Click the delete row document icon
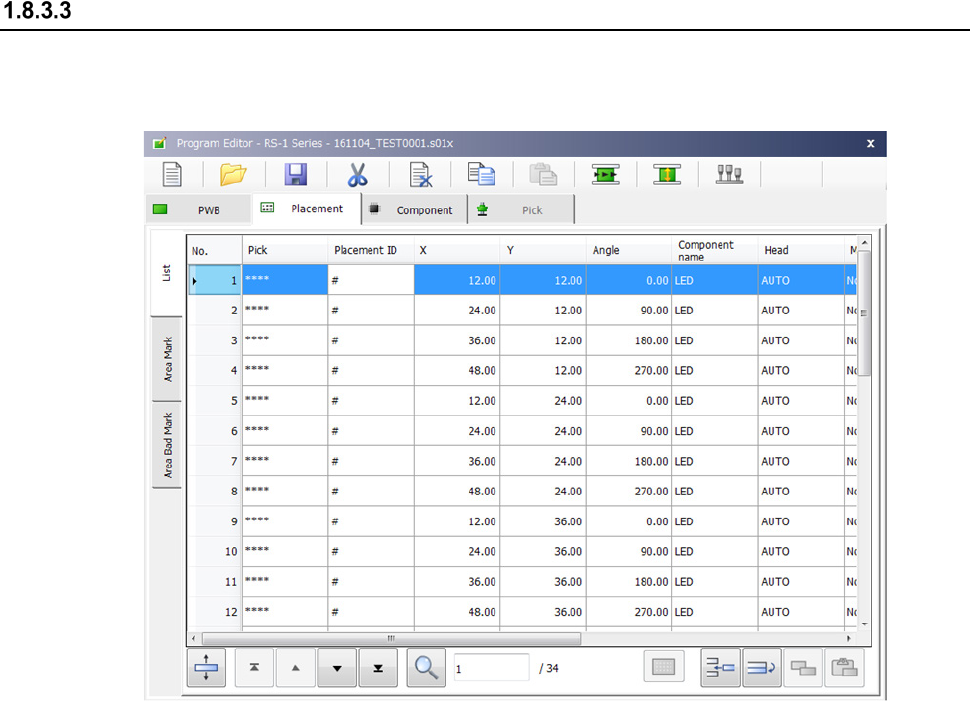This screenshot has width=970, height=701. click(420, 175)
